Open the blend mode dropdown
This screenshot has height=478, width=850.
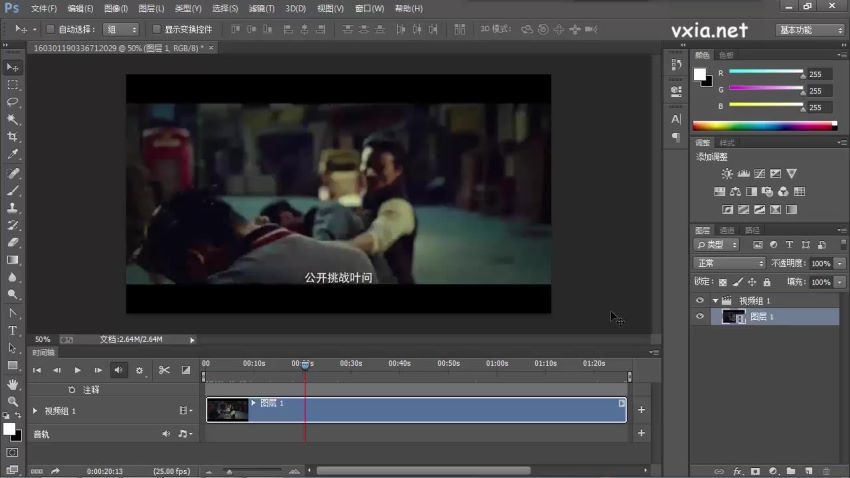click(x=729, y=263)
